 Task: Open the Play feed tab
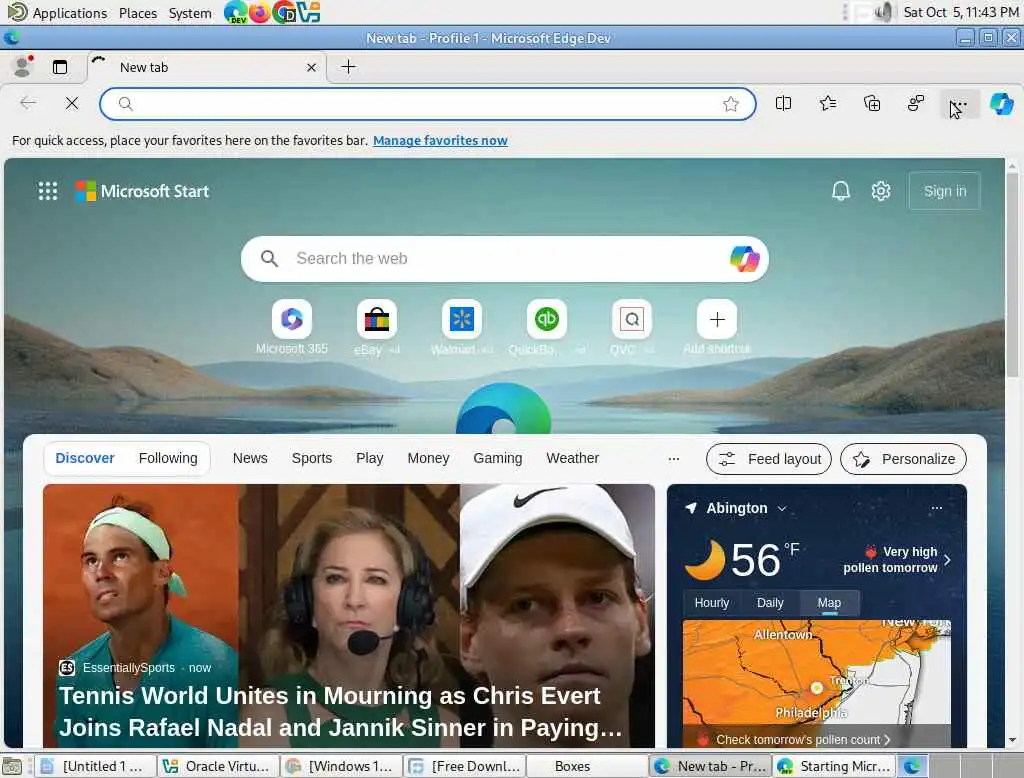(x=370, y=459)
